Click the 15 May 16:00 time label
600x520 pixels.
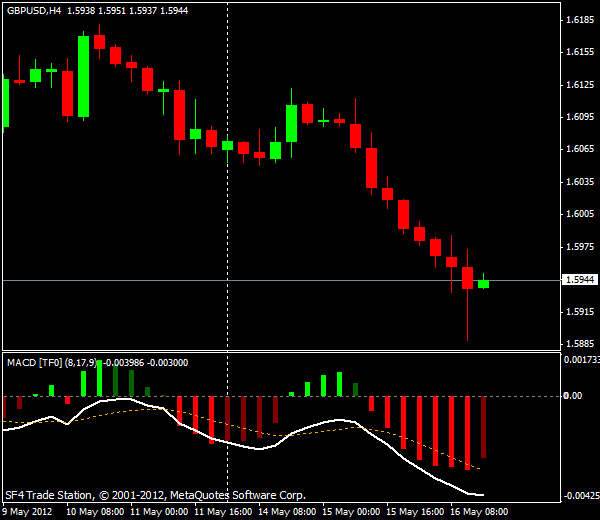click(415, 512)
